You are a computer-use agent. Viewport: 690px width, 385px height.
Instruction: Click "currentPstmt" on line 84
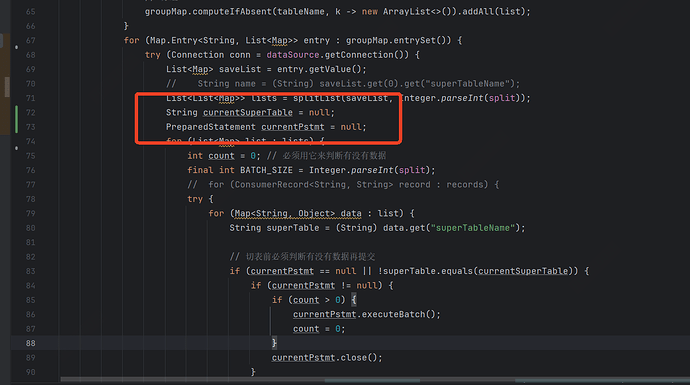(303, 286)
